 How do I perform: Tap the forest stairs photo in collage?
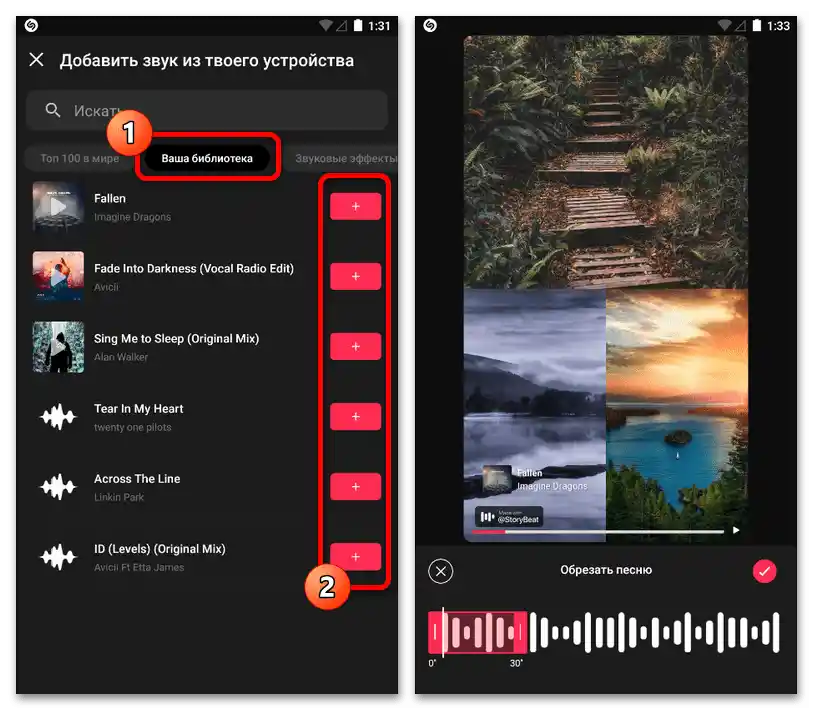pyautogui.click(x=606, y=162)
